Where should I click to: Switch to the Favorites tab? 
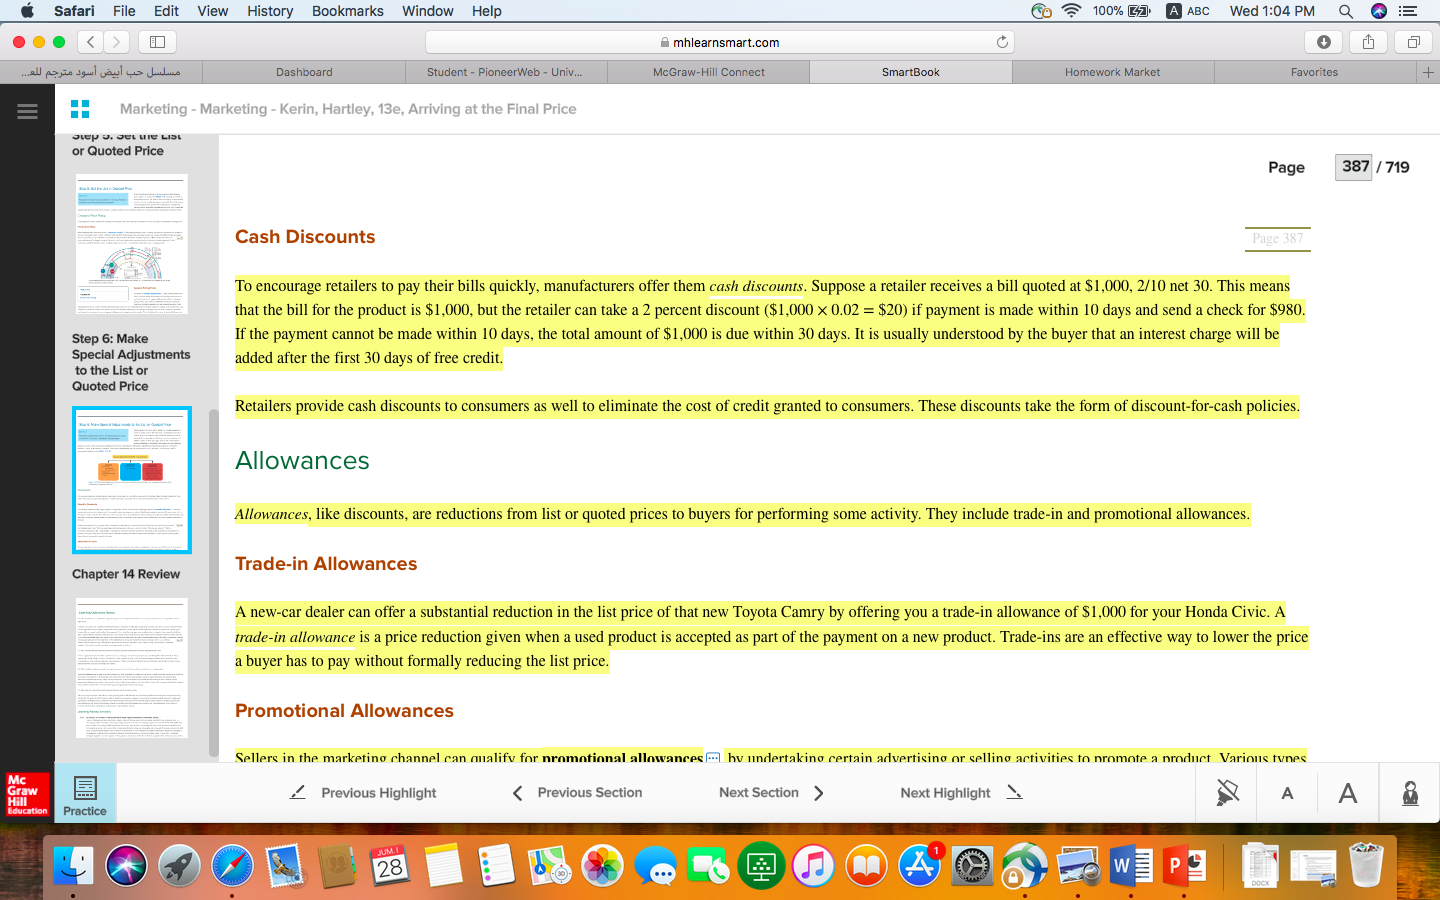[x=1314, y=72]
